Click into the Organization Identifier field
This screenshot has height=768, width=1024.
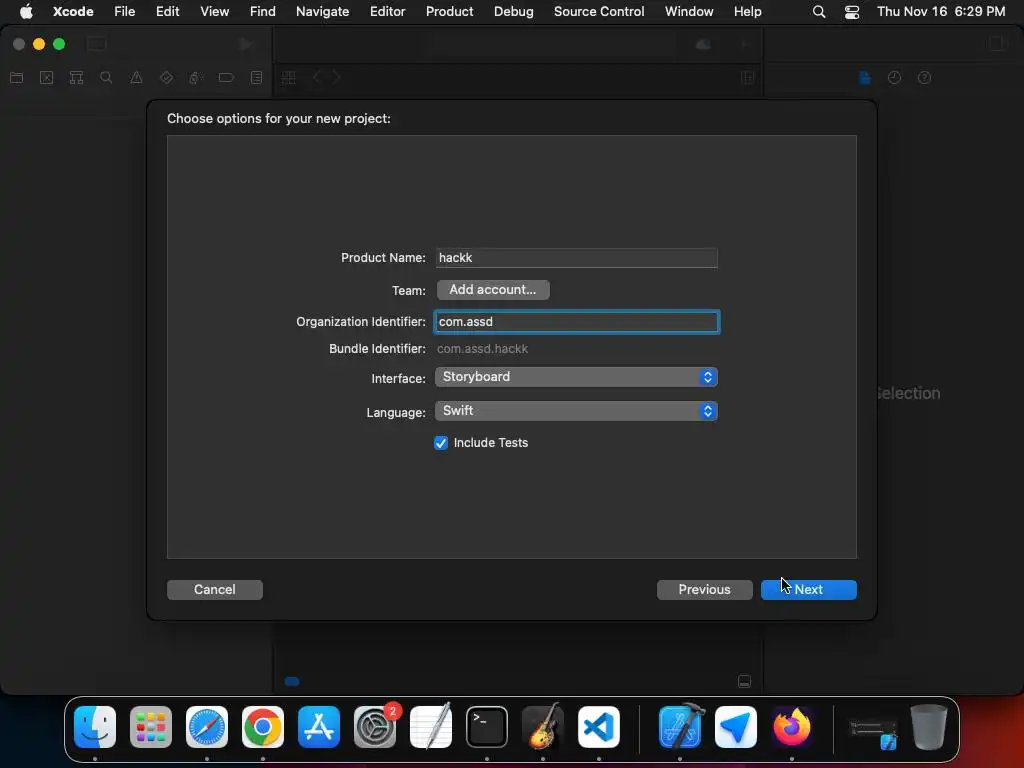(x=577, y=322)
